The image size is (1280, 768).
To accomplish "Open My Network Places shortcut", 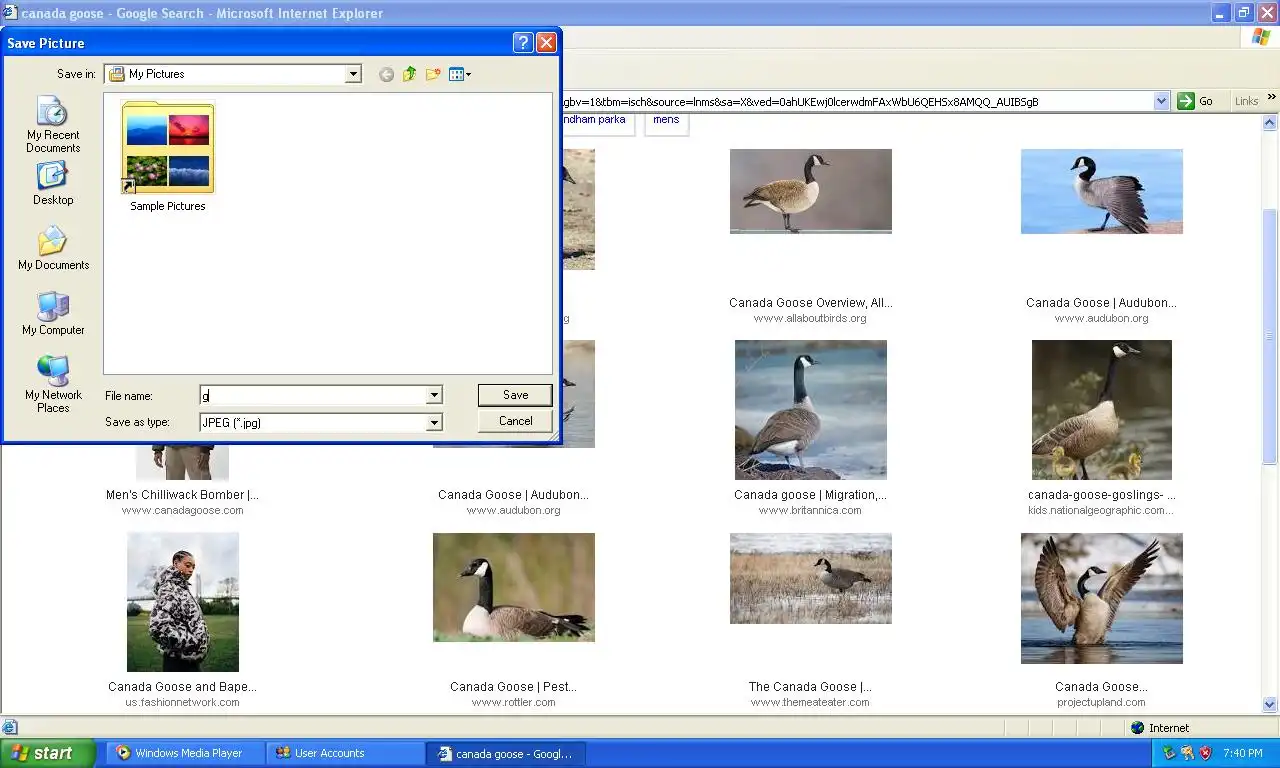I will coord(53,384).
